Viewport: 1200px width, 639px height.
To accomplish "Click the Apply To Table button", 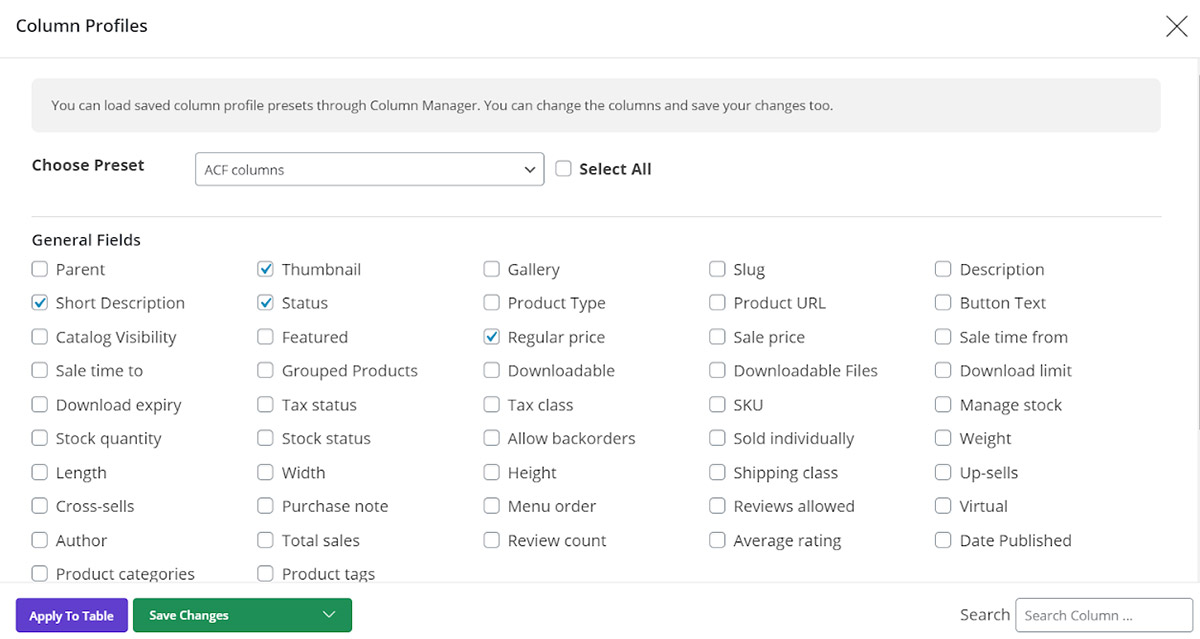I will 71,615.
